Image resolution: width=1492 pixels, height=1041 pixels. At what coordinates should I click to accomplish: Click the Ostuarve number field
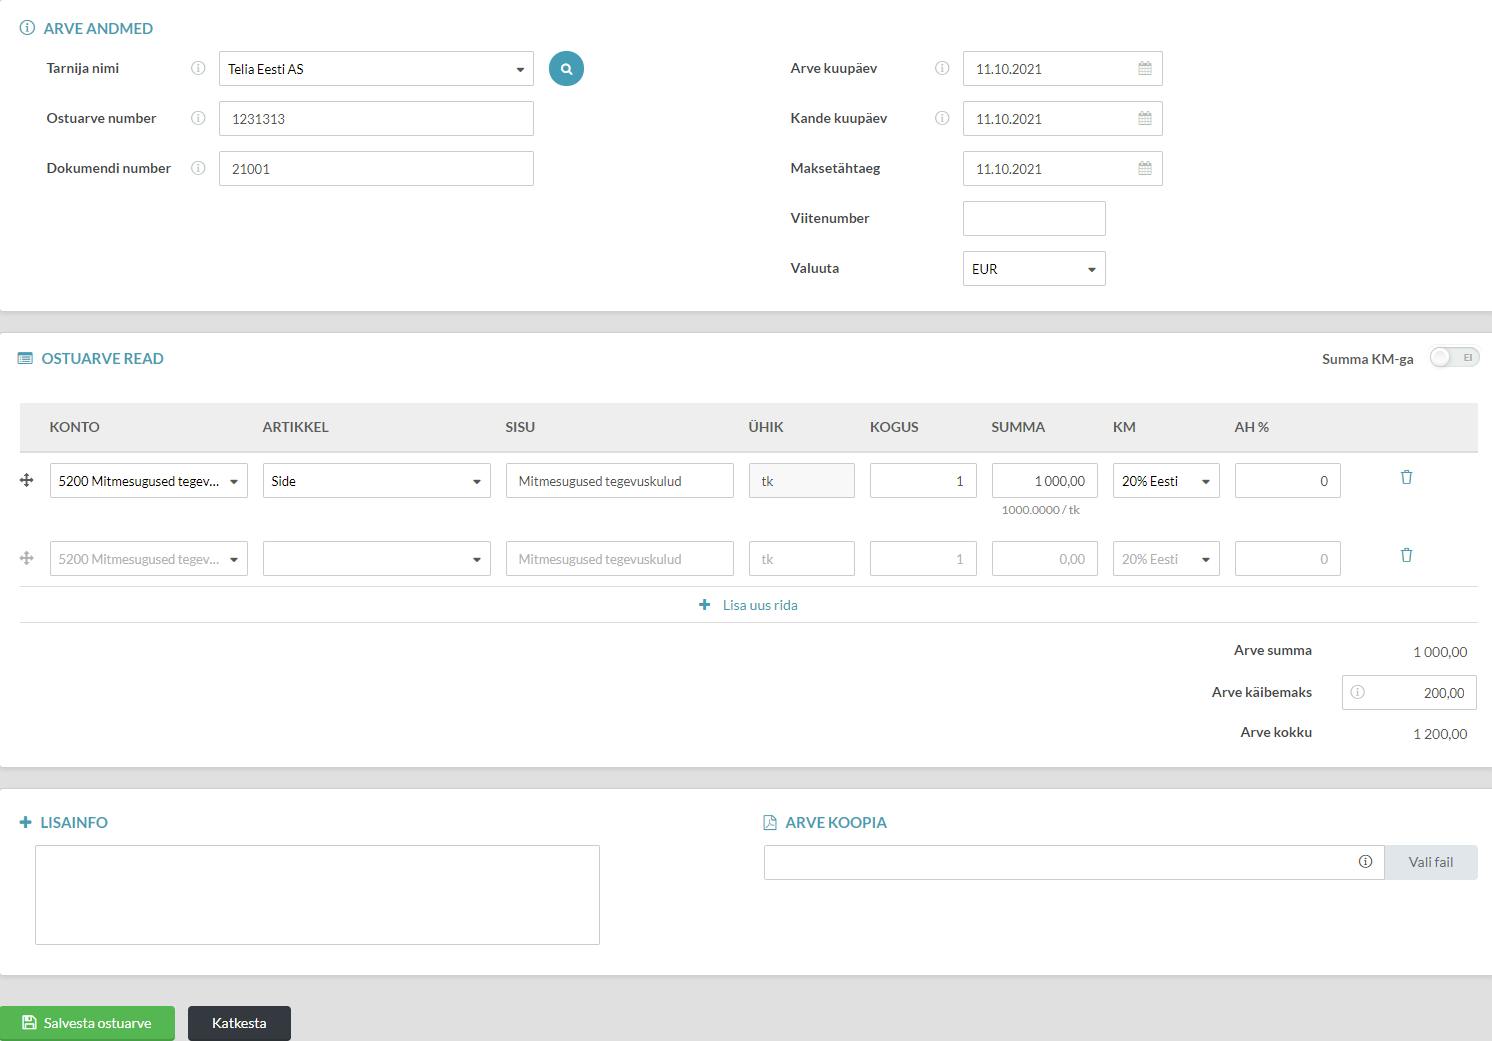(376, 119)
